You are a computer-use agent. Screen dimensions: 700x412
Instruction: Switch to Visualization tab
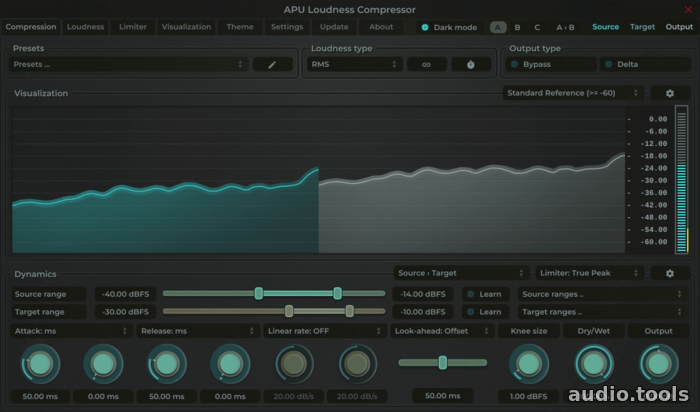point(186,27)
